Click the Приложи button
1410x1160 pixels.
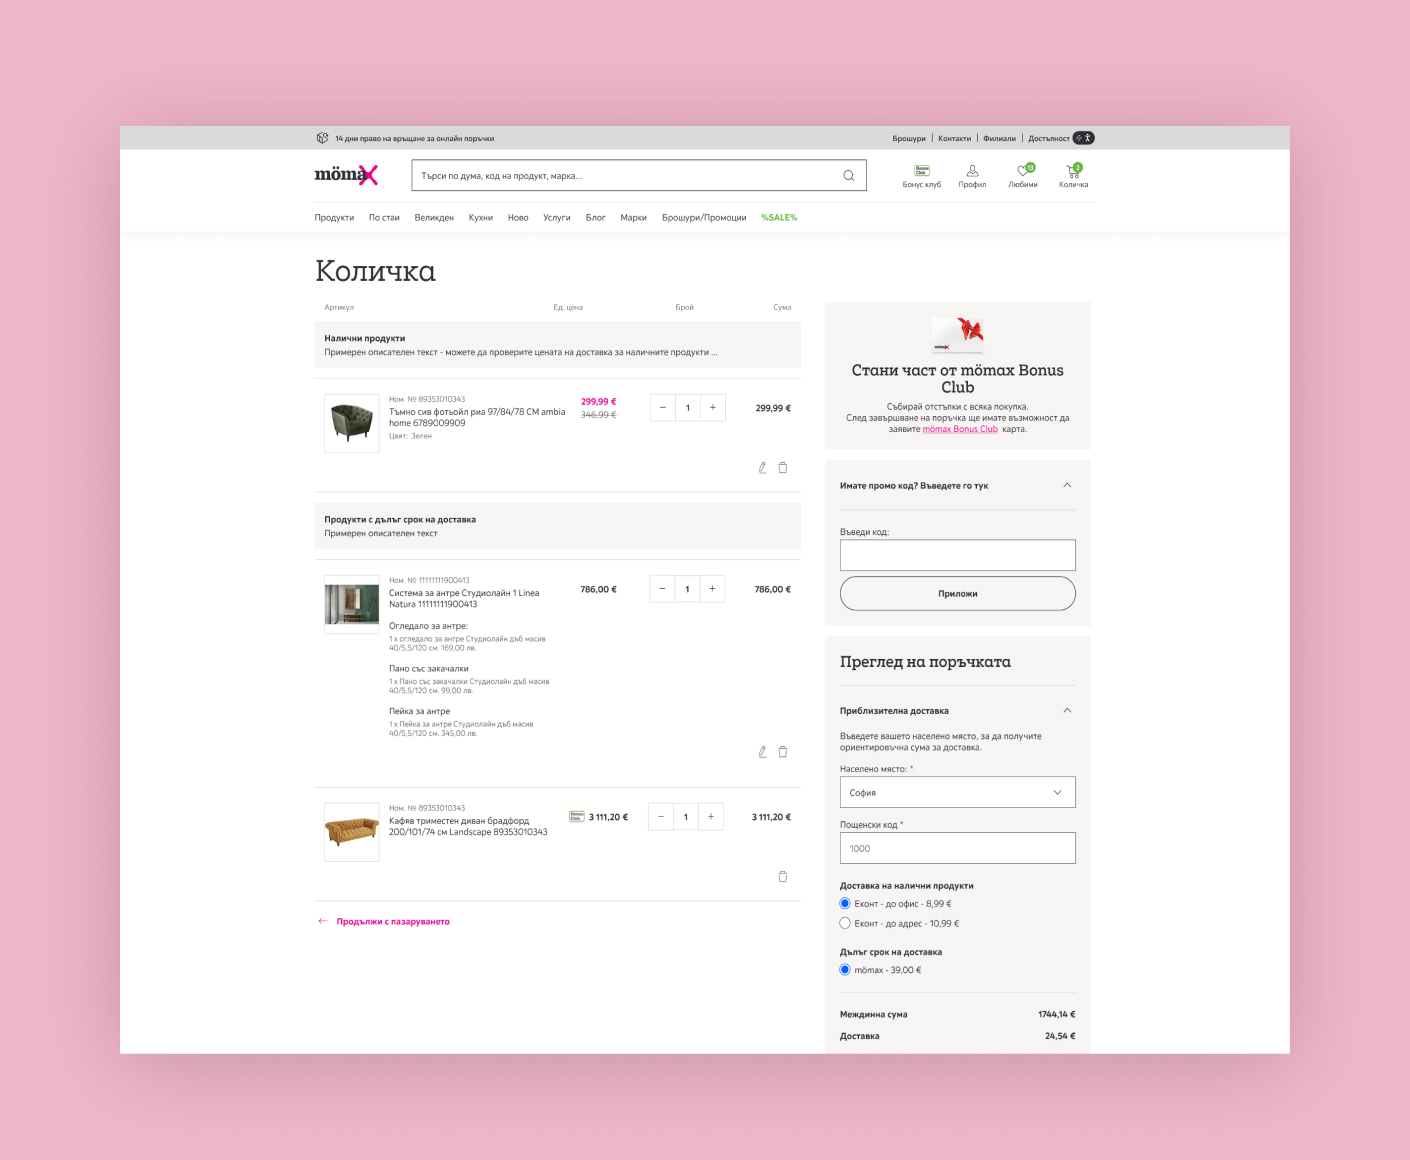pos(958,593)
